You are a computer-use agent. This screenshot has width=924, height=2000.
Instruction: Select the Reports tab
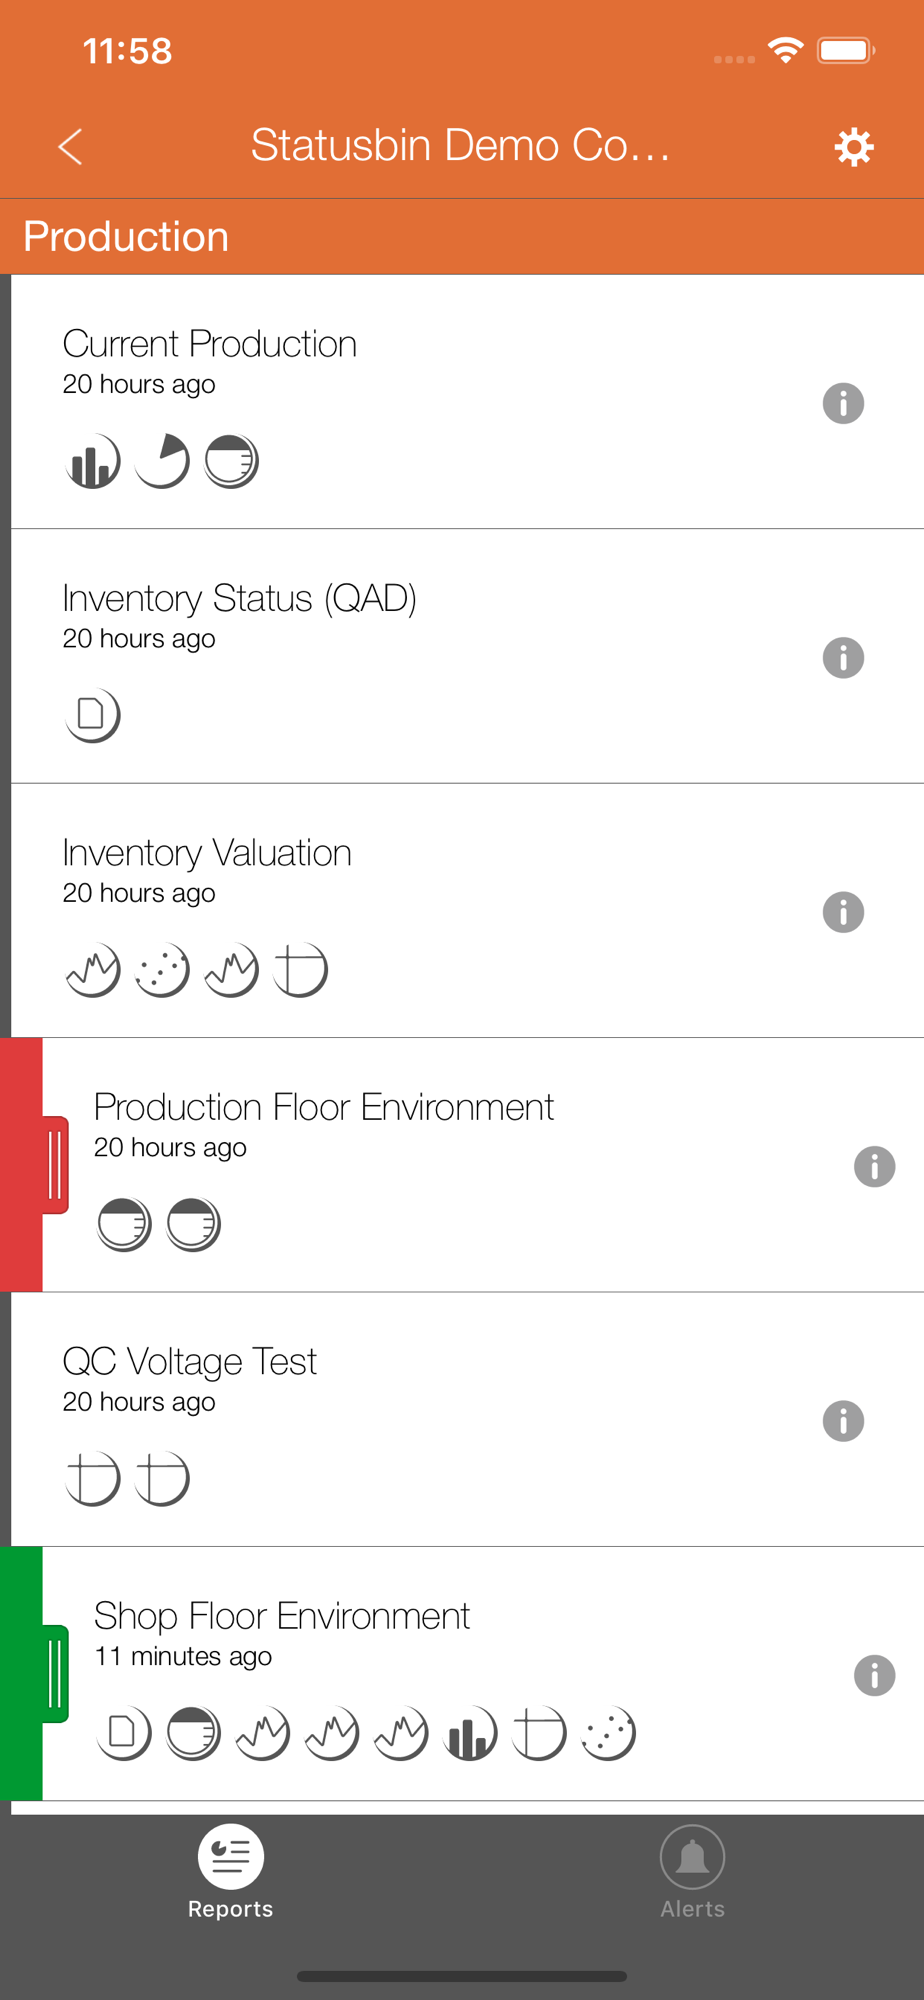coord(231,1872)
